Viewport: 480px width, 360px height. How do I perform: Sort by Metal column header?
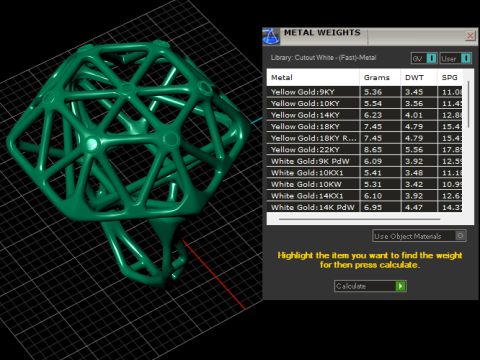[x=313, y=78]
